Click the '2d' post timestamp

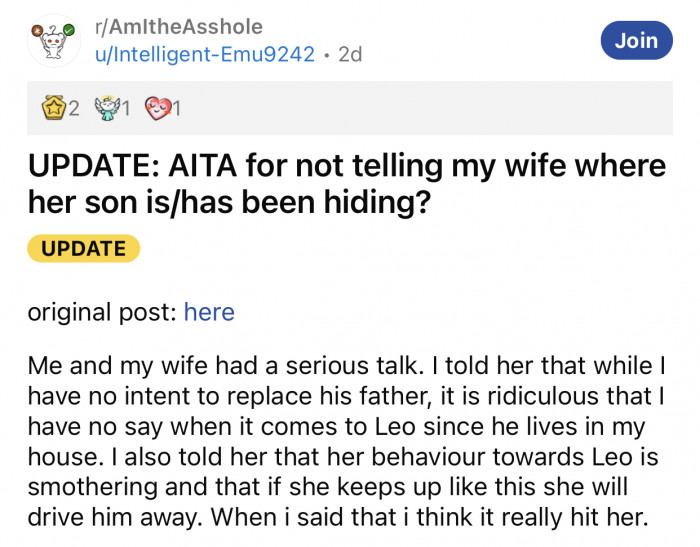[x=350, y=53]
